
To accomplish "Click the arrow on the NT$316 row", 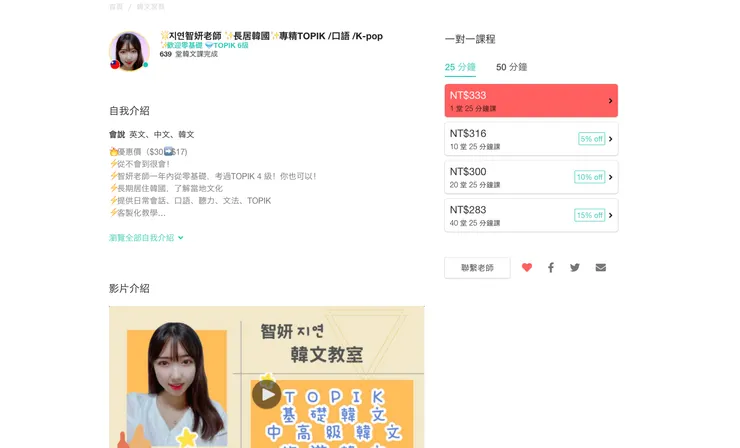I will [x=610, y=139].
